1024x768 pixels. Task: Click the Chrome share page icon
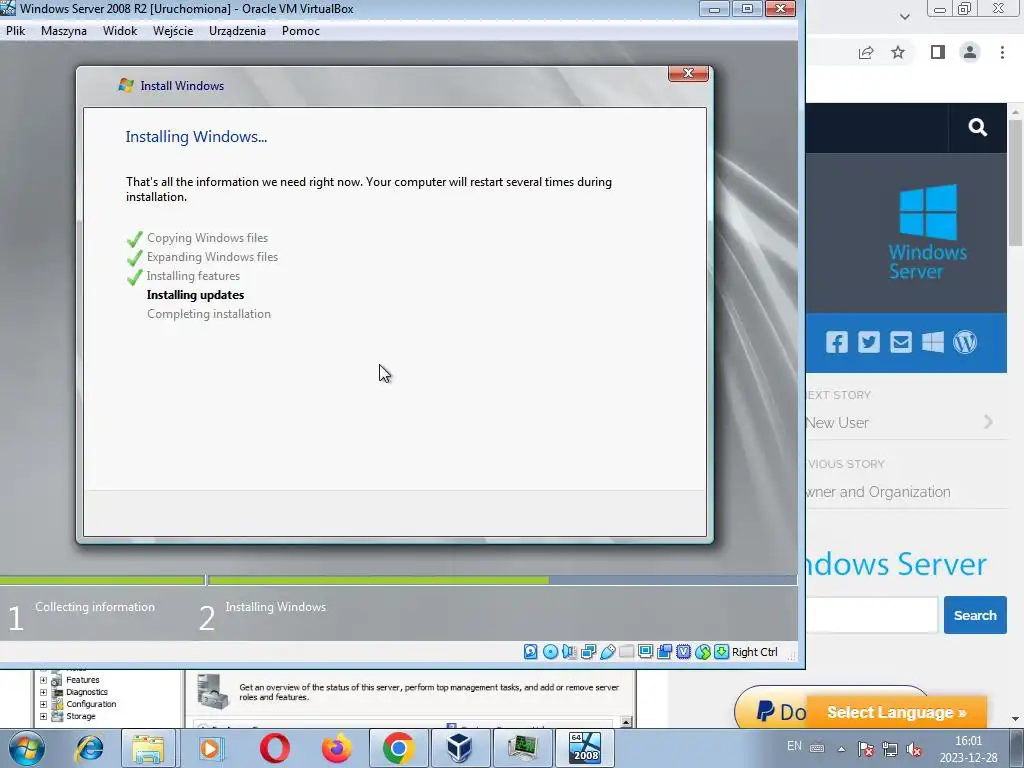tap(866, 52)
